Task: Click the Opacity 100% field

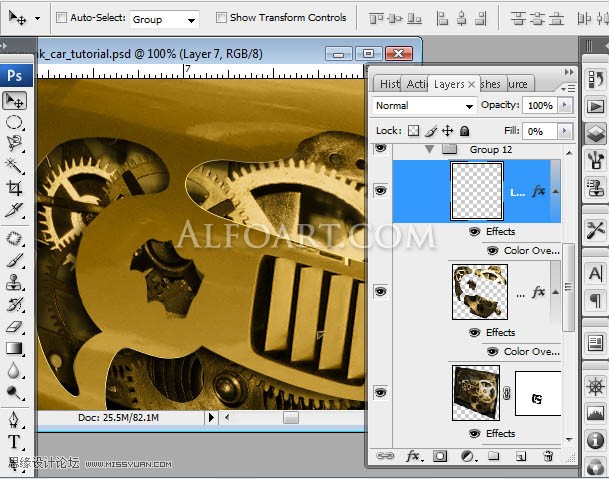Action: tap(540, 105)
